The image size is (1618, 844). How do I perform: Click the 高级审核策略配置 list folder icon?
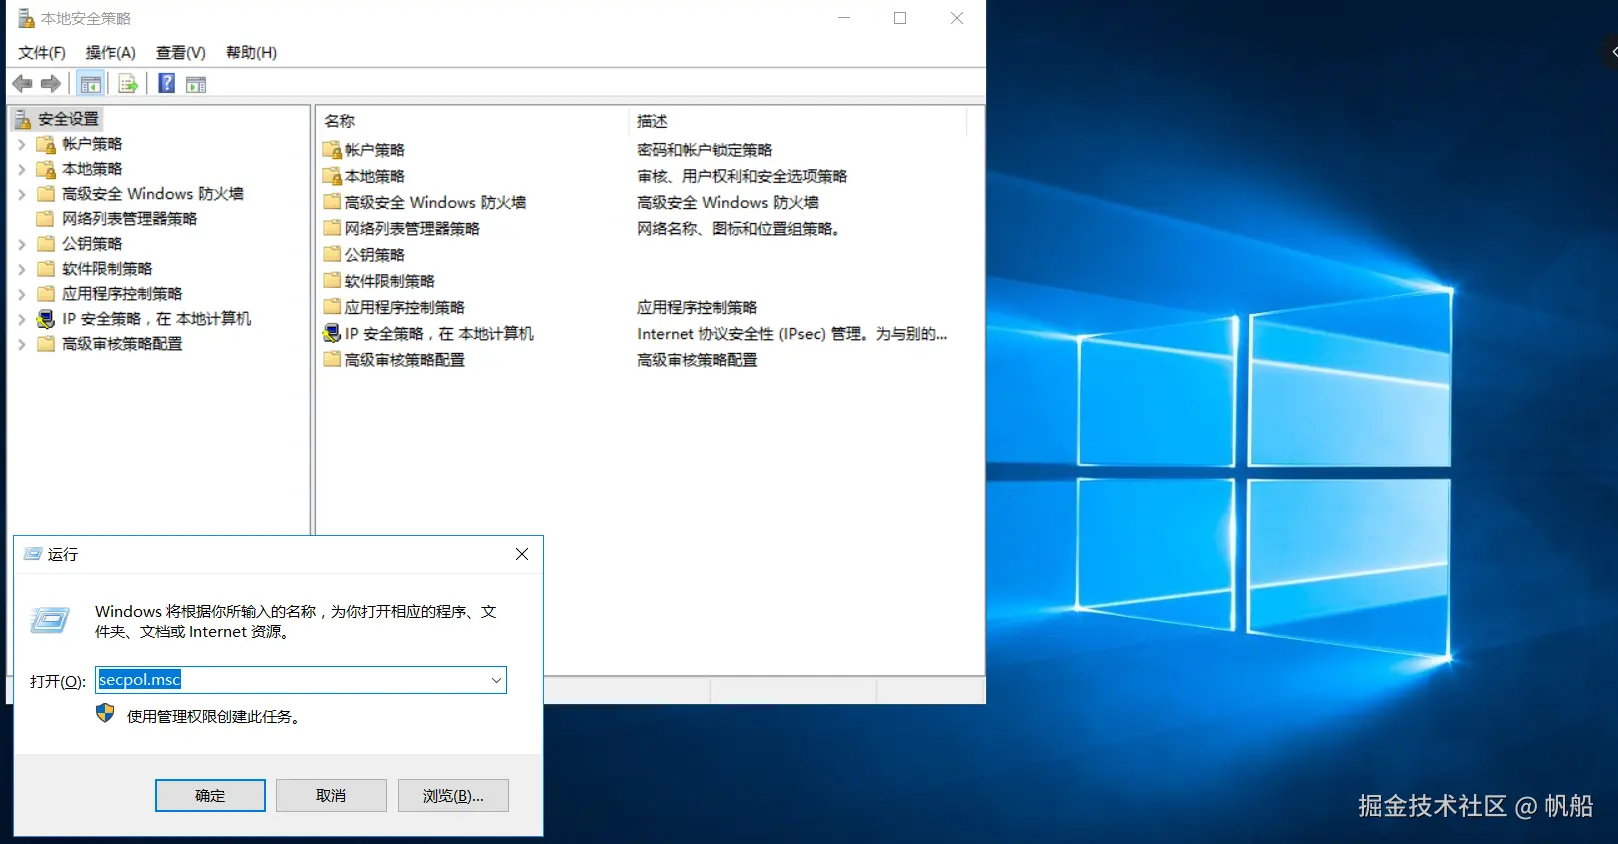[x=332, y=359]
